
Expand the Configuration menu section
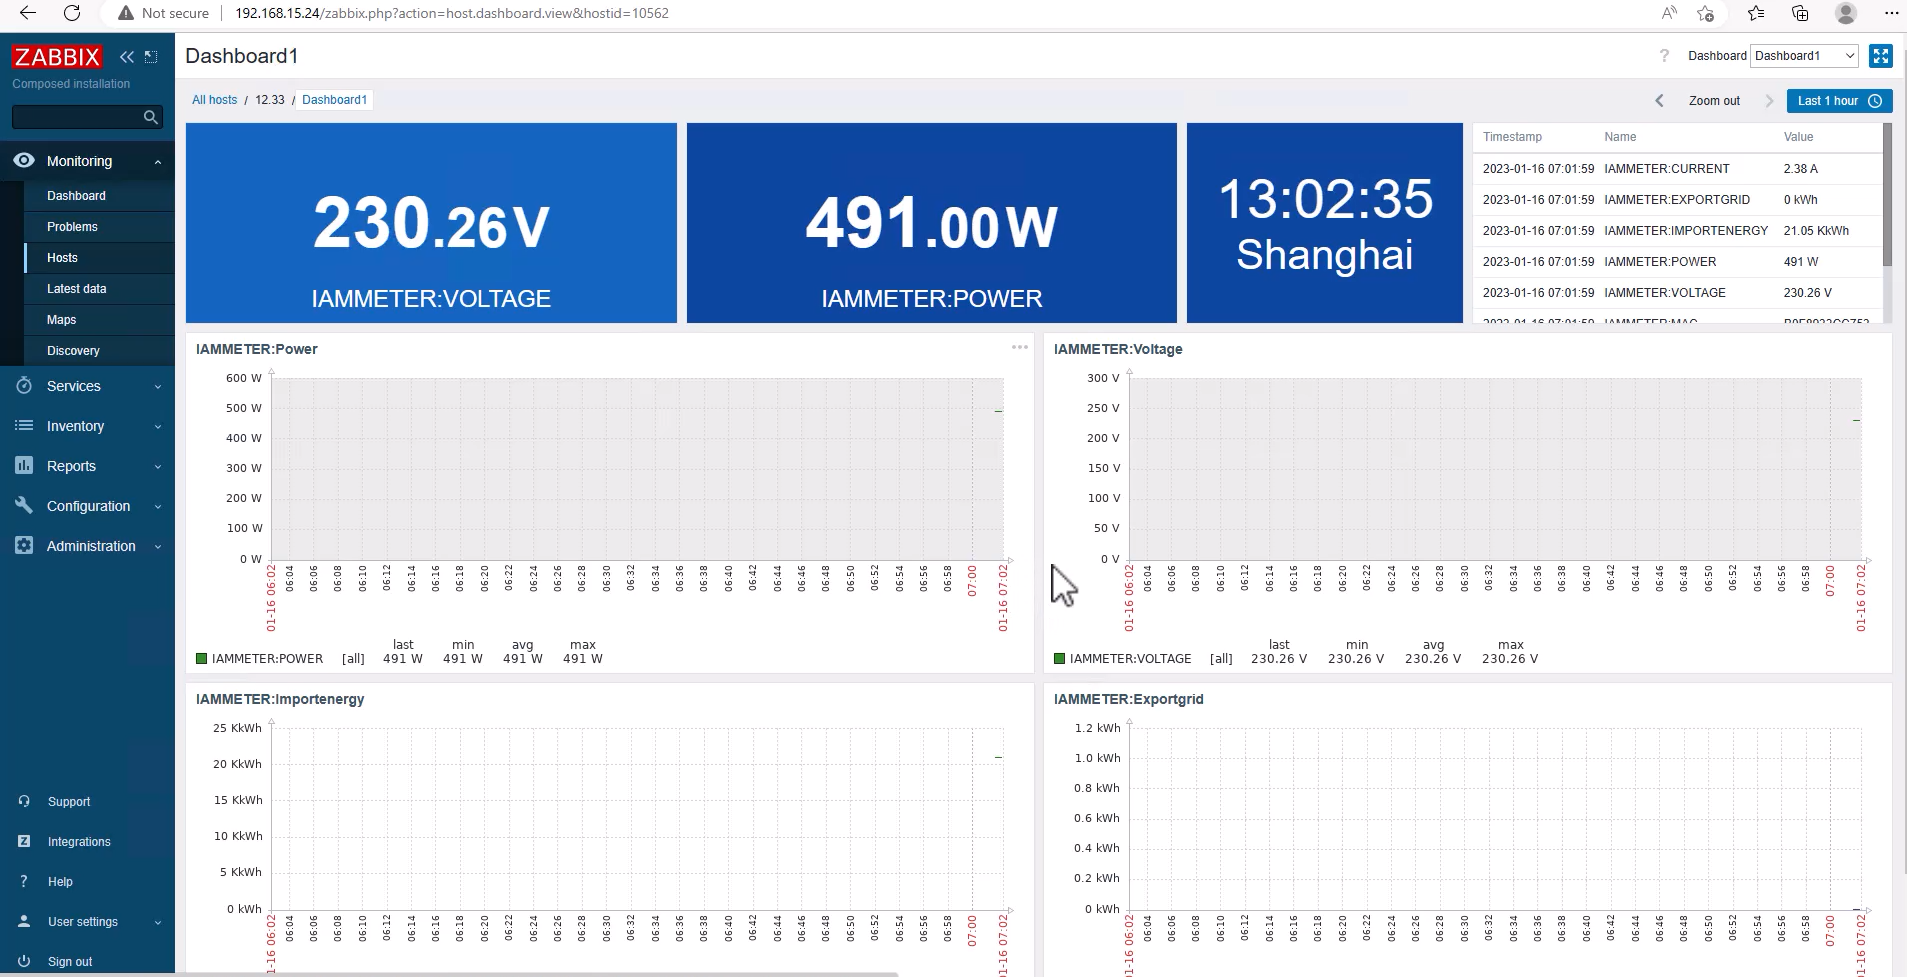click(x=87, y=506)
